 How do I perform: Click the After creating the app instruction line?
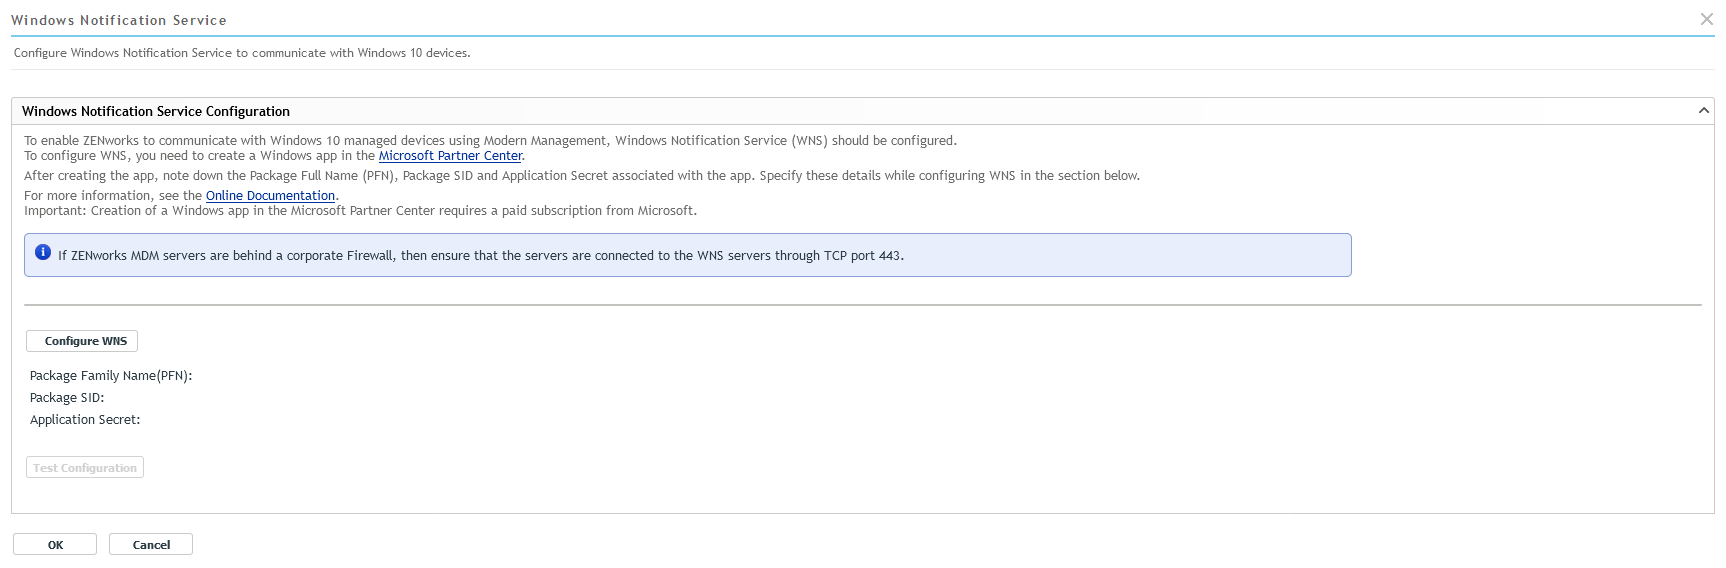tap(581, 176)
